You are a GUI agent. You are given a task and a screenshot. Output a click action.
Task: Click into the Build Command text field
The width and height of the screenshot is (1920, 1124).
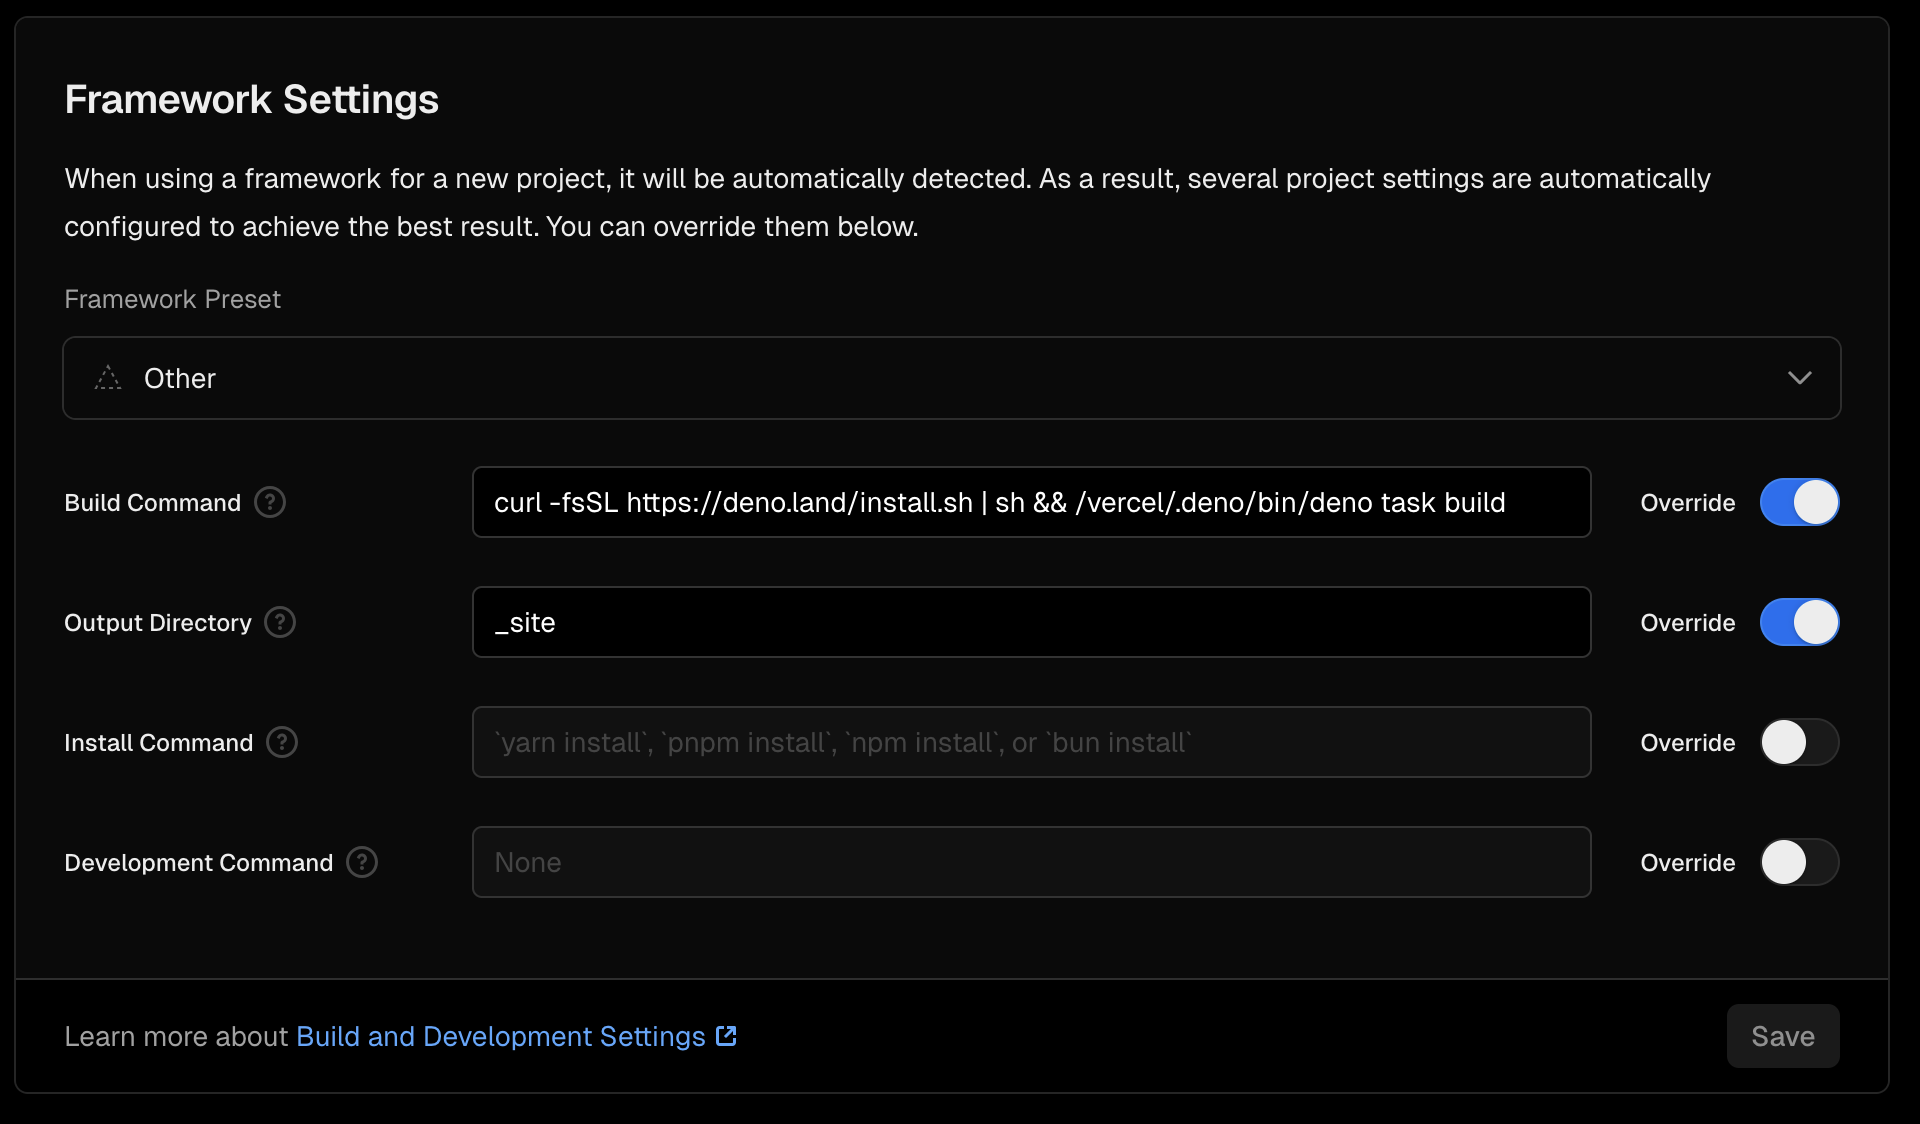1030,502
